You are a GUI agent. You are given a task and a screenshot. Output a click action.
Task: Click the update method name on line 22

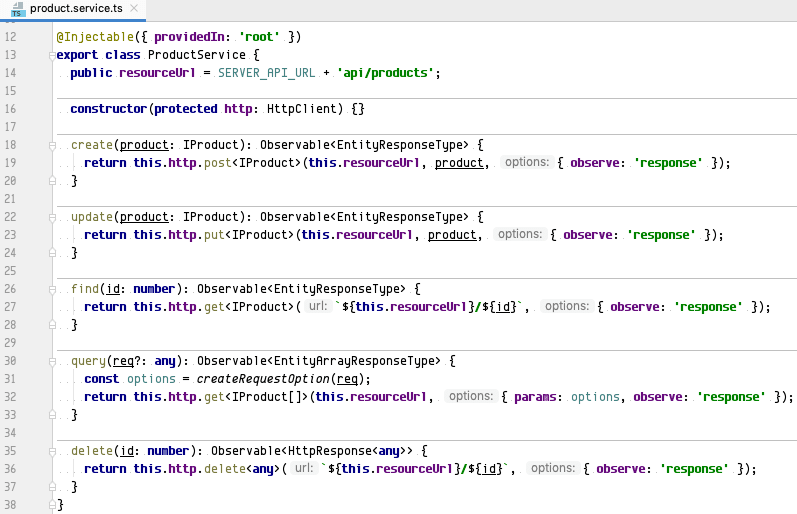[x=91, y=217]
